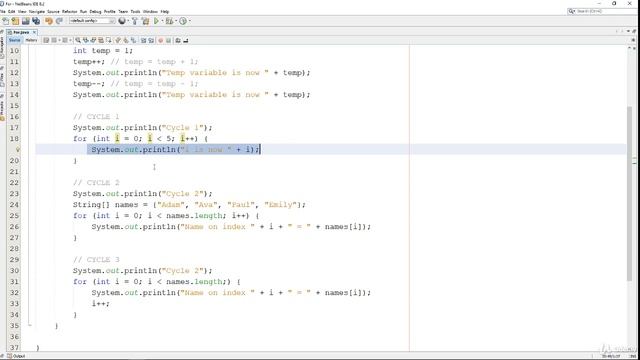
Task: Open the Window menu
Action: click(150, 11)
